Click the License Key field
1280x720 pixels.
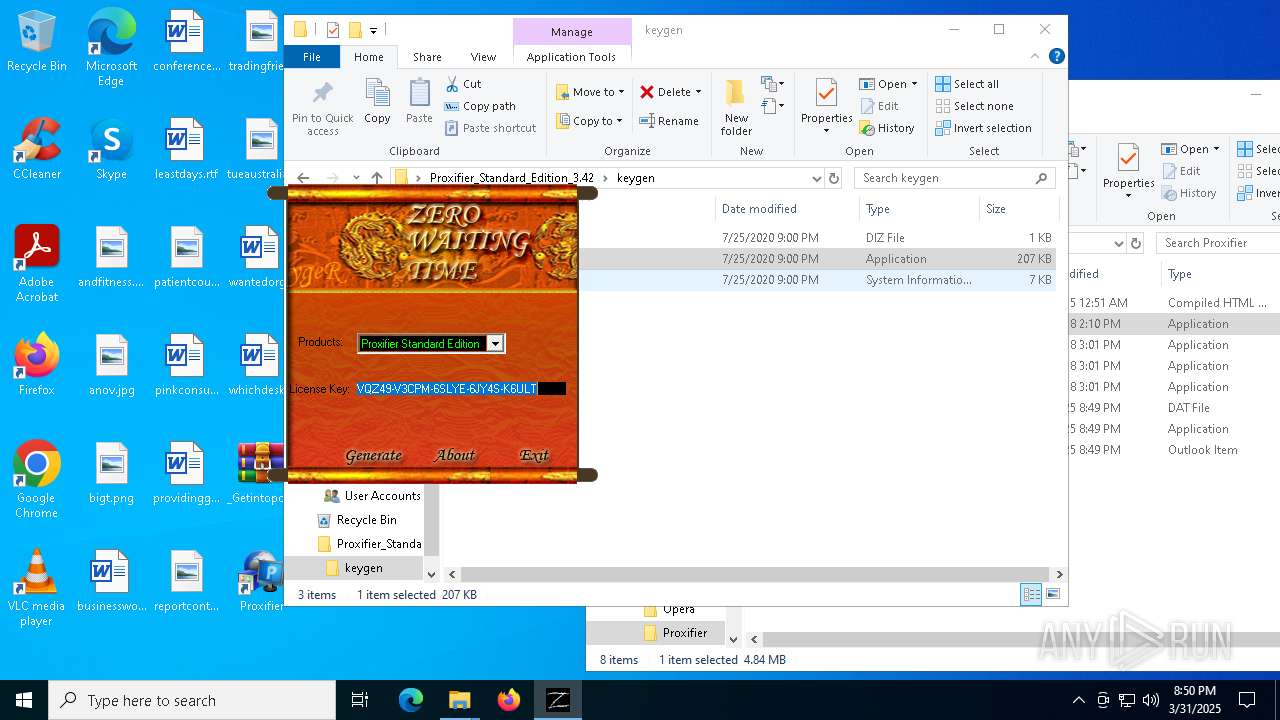(x=461, y=388)
